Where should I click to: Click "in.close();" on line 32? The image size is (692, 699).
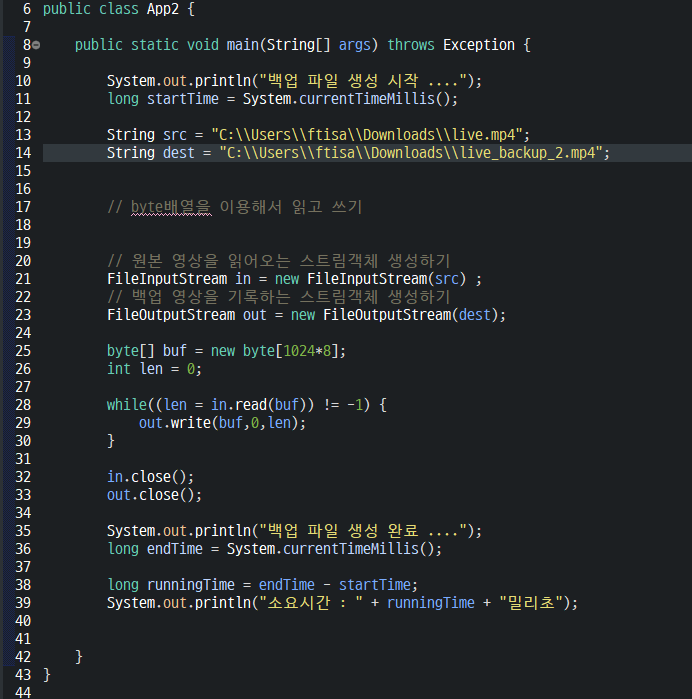tap(150, 477)
